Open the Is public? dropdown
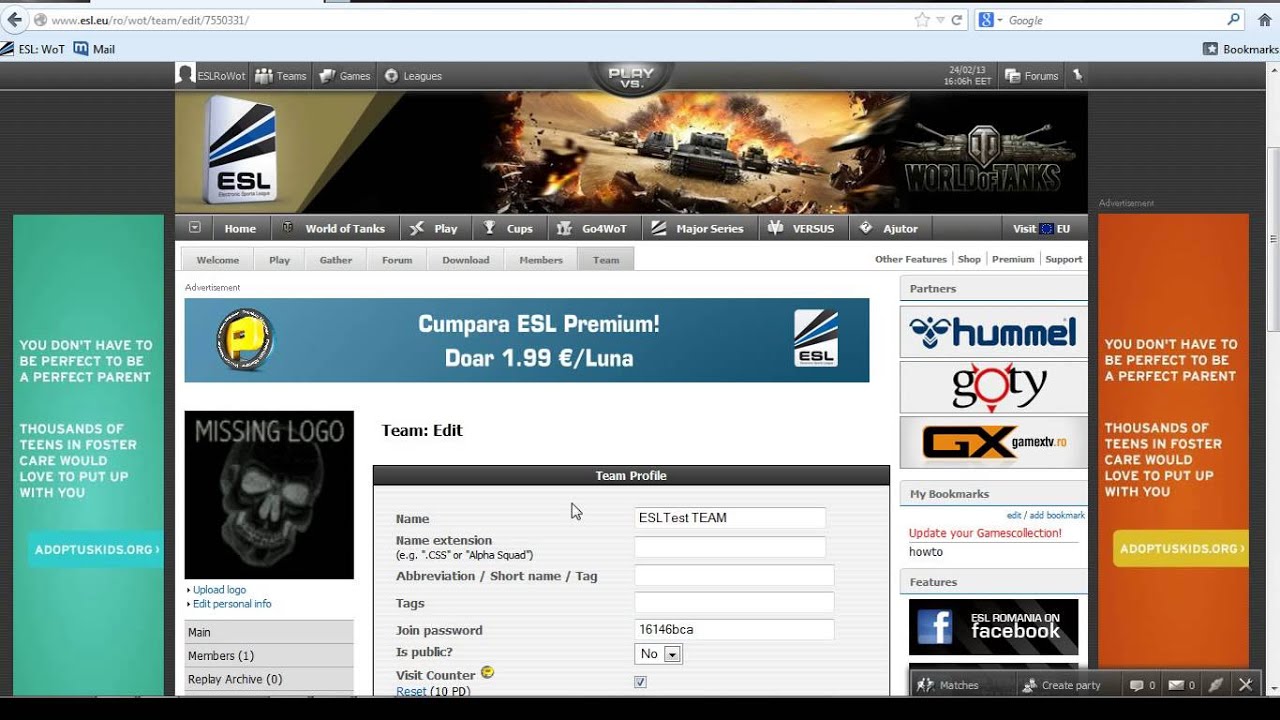Image resolution: width=1280 pixels, height=720 pixels. click(659, 654)
